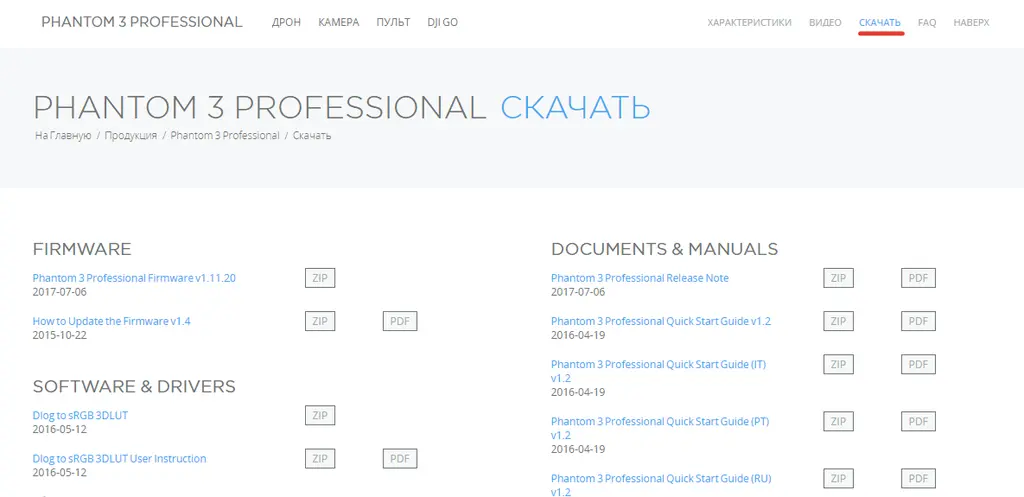
Task: Download PDF of Phantom 3 Professional Release Note
Action: click(x=917, y=278)
